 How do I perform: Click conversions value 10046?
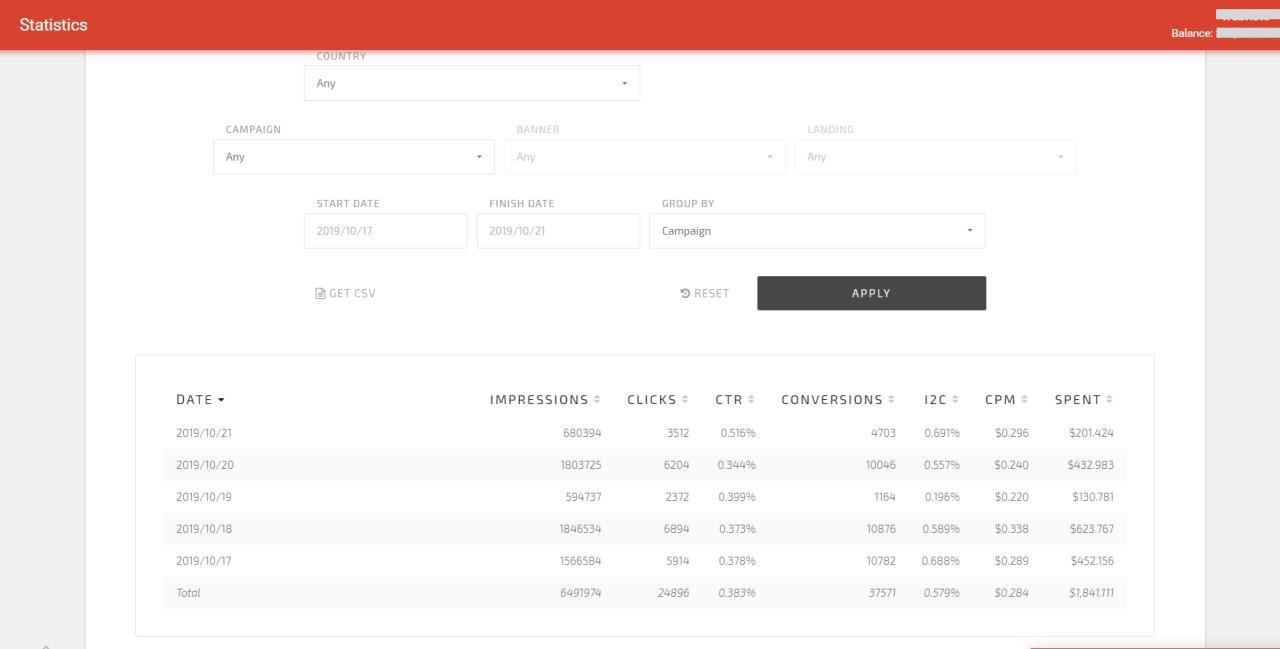point(880,465)
